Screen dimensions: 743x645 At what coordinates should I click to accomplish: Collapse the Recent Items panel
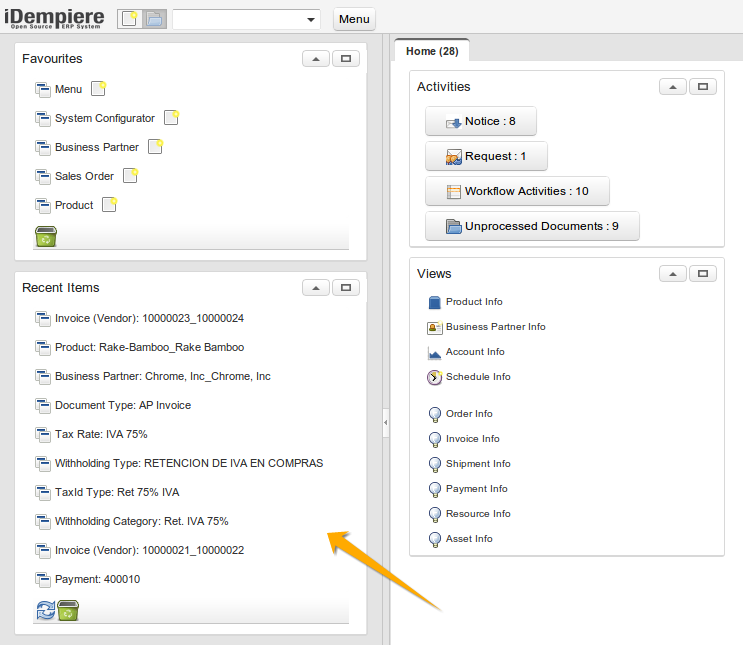pos(315,288)
